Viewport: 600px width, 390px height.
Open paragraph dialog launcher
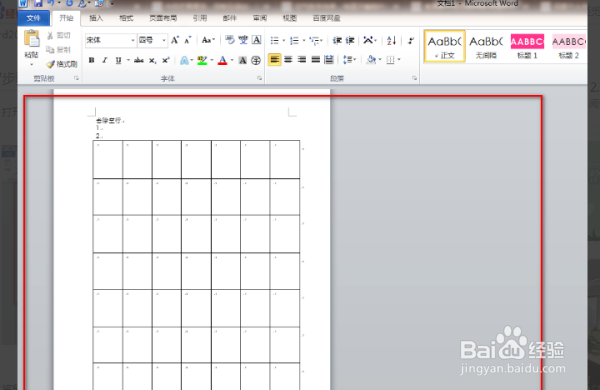[414, 78]
